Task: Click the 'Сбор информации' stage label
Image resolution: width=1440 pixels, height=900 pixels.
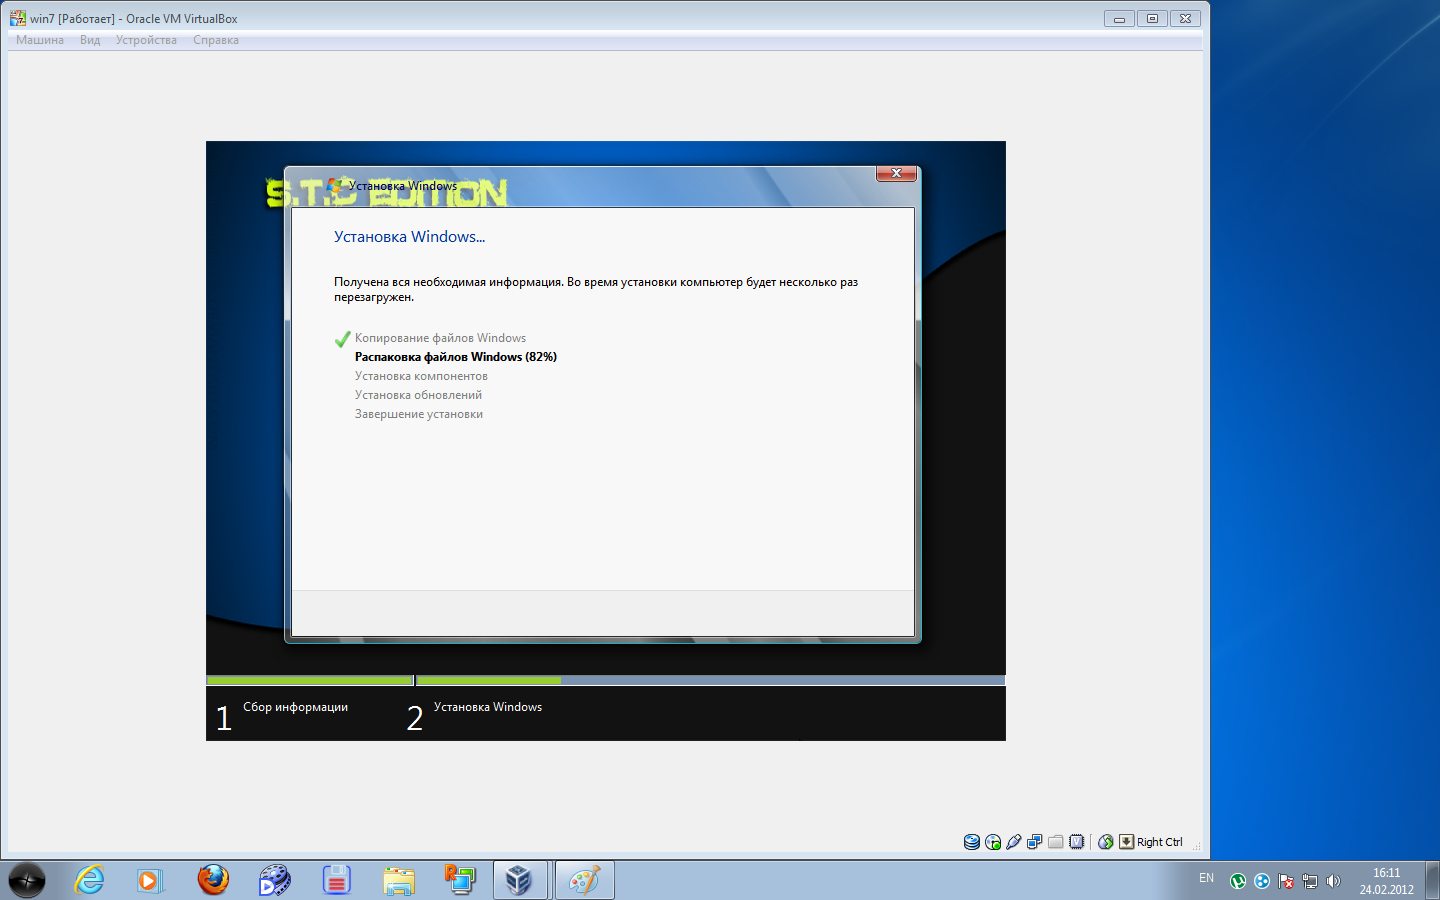Action: coord(295,707)
